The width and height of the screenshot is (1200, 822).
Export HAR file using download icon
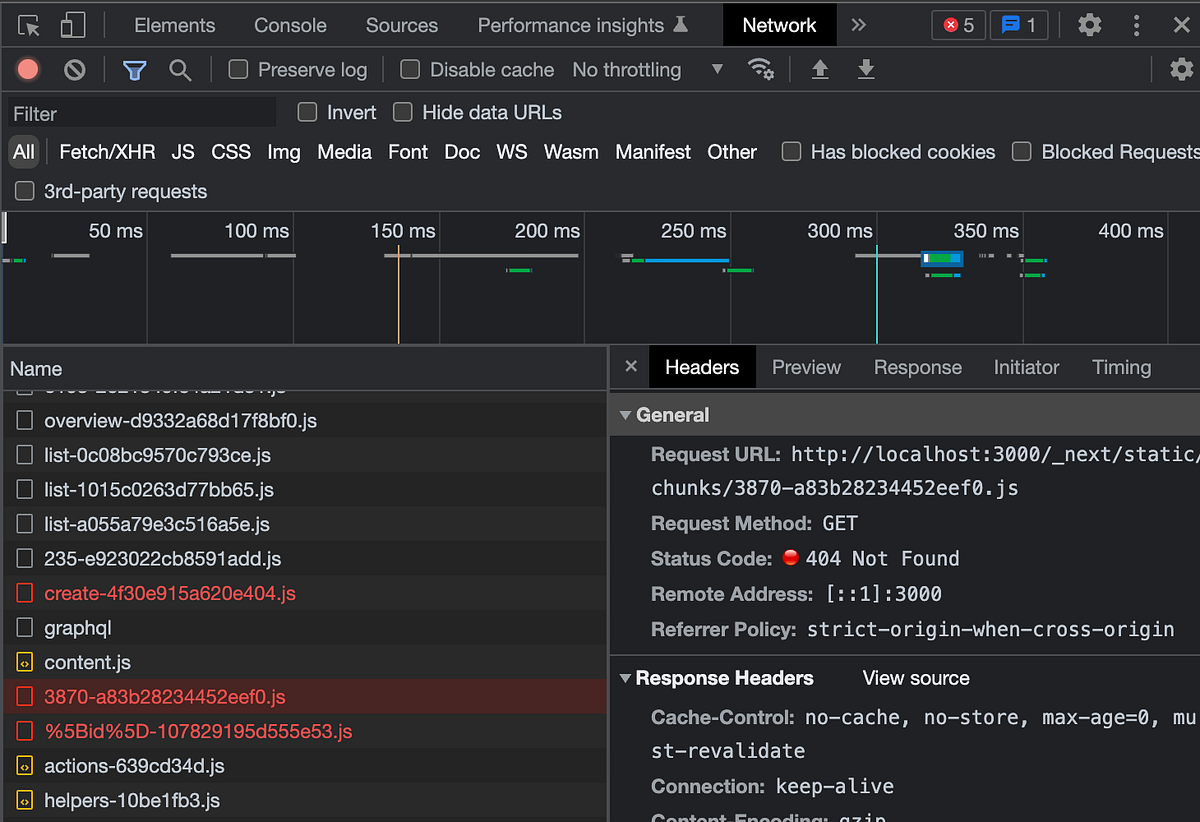point(866,69)
